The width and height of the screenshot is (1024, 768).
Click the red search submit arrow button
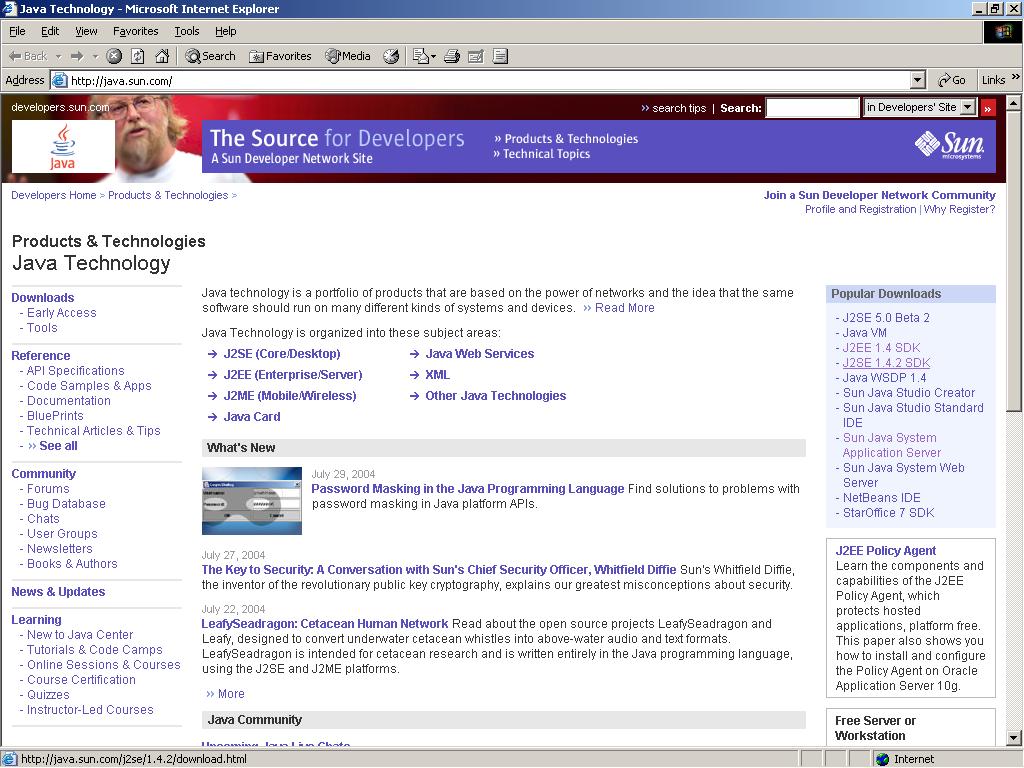[987, 108]
